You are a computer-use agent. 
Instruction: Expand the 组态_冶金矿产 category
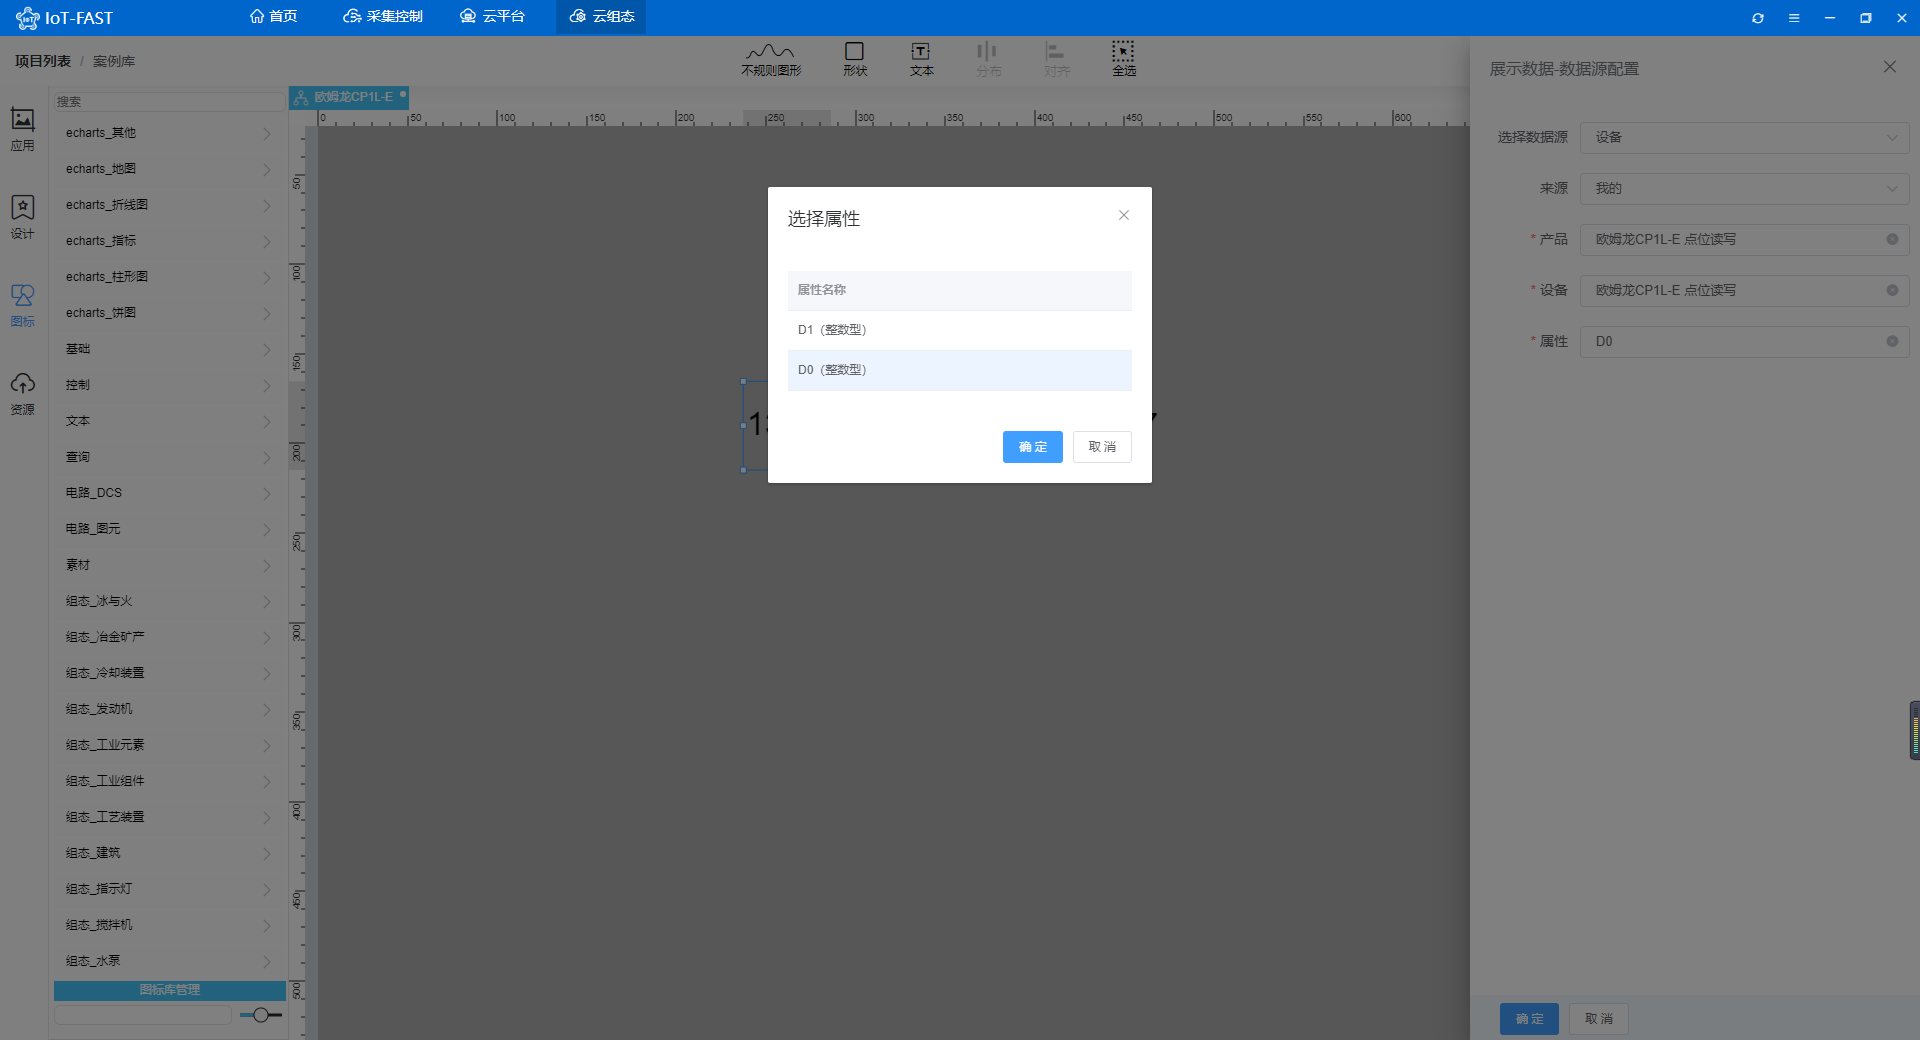point(168,637)
